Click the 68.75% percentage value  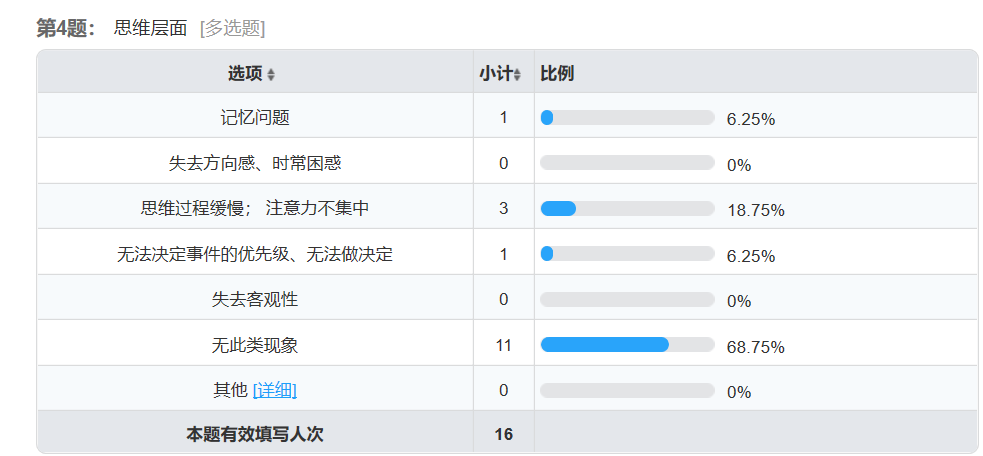tap(756, 347)
